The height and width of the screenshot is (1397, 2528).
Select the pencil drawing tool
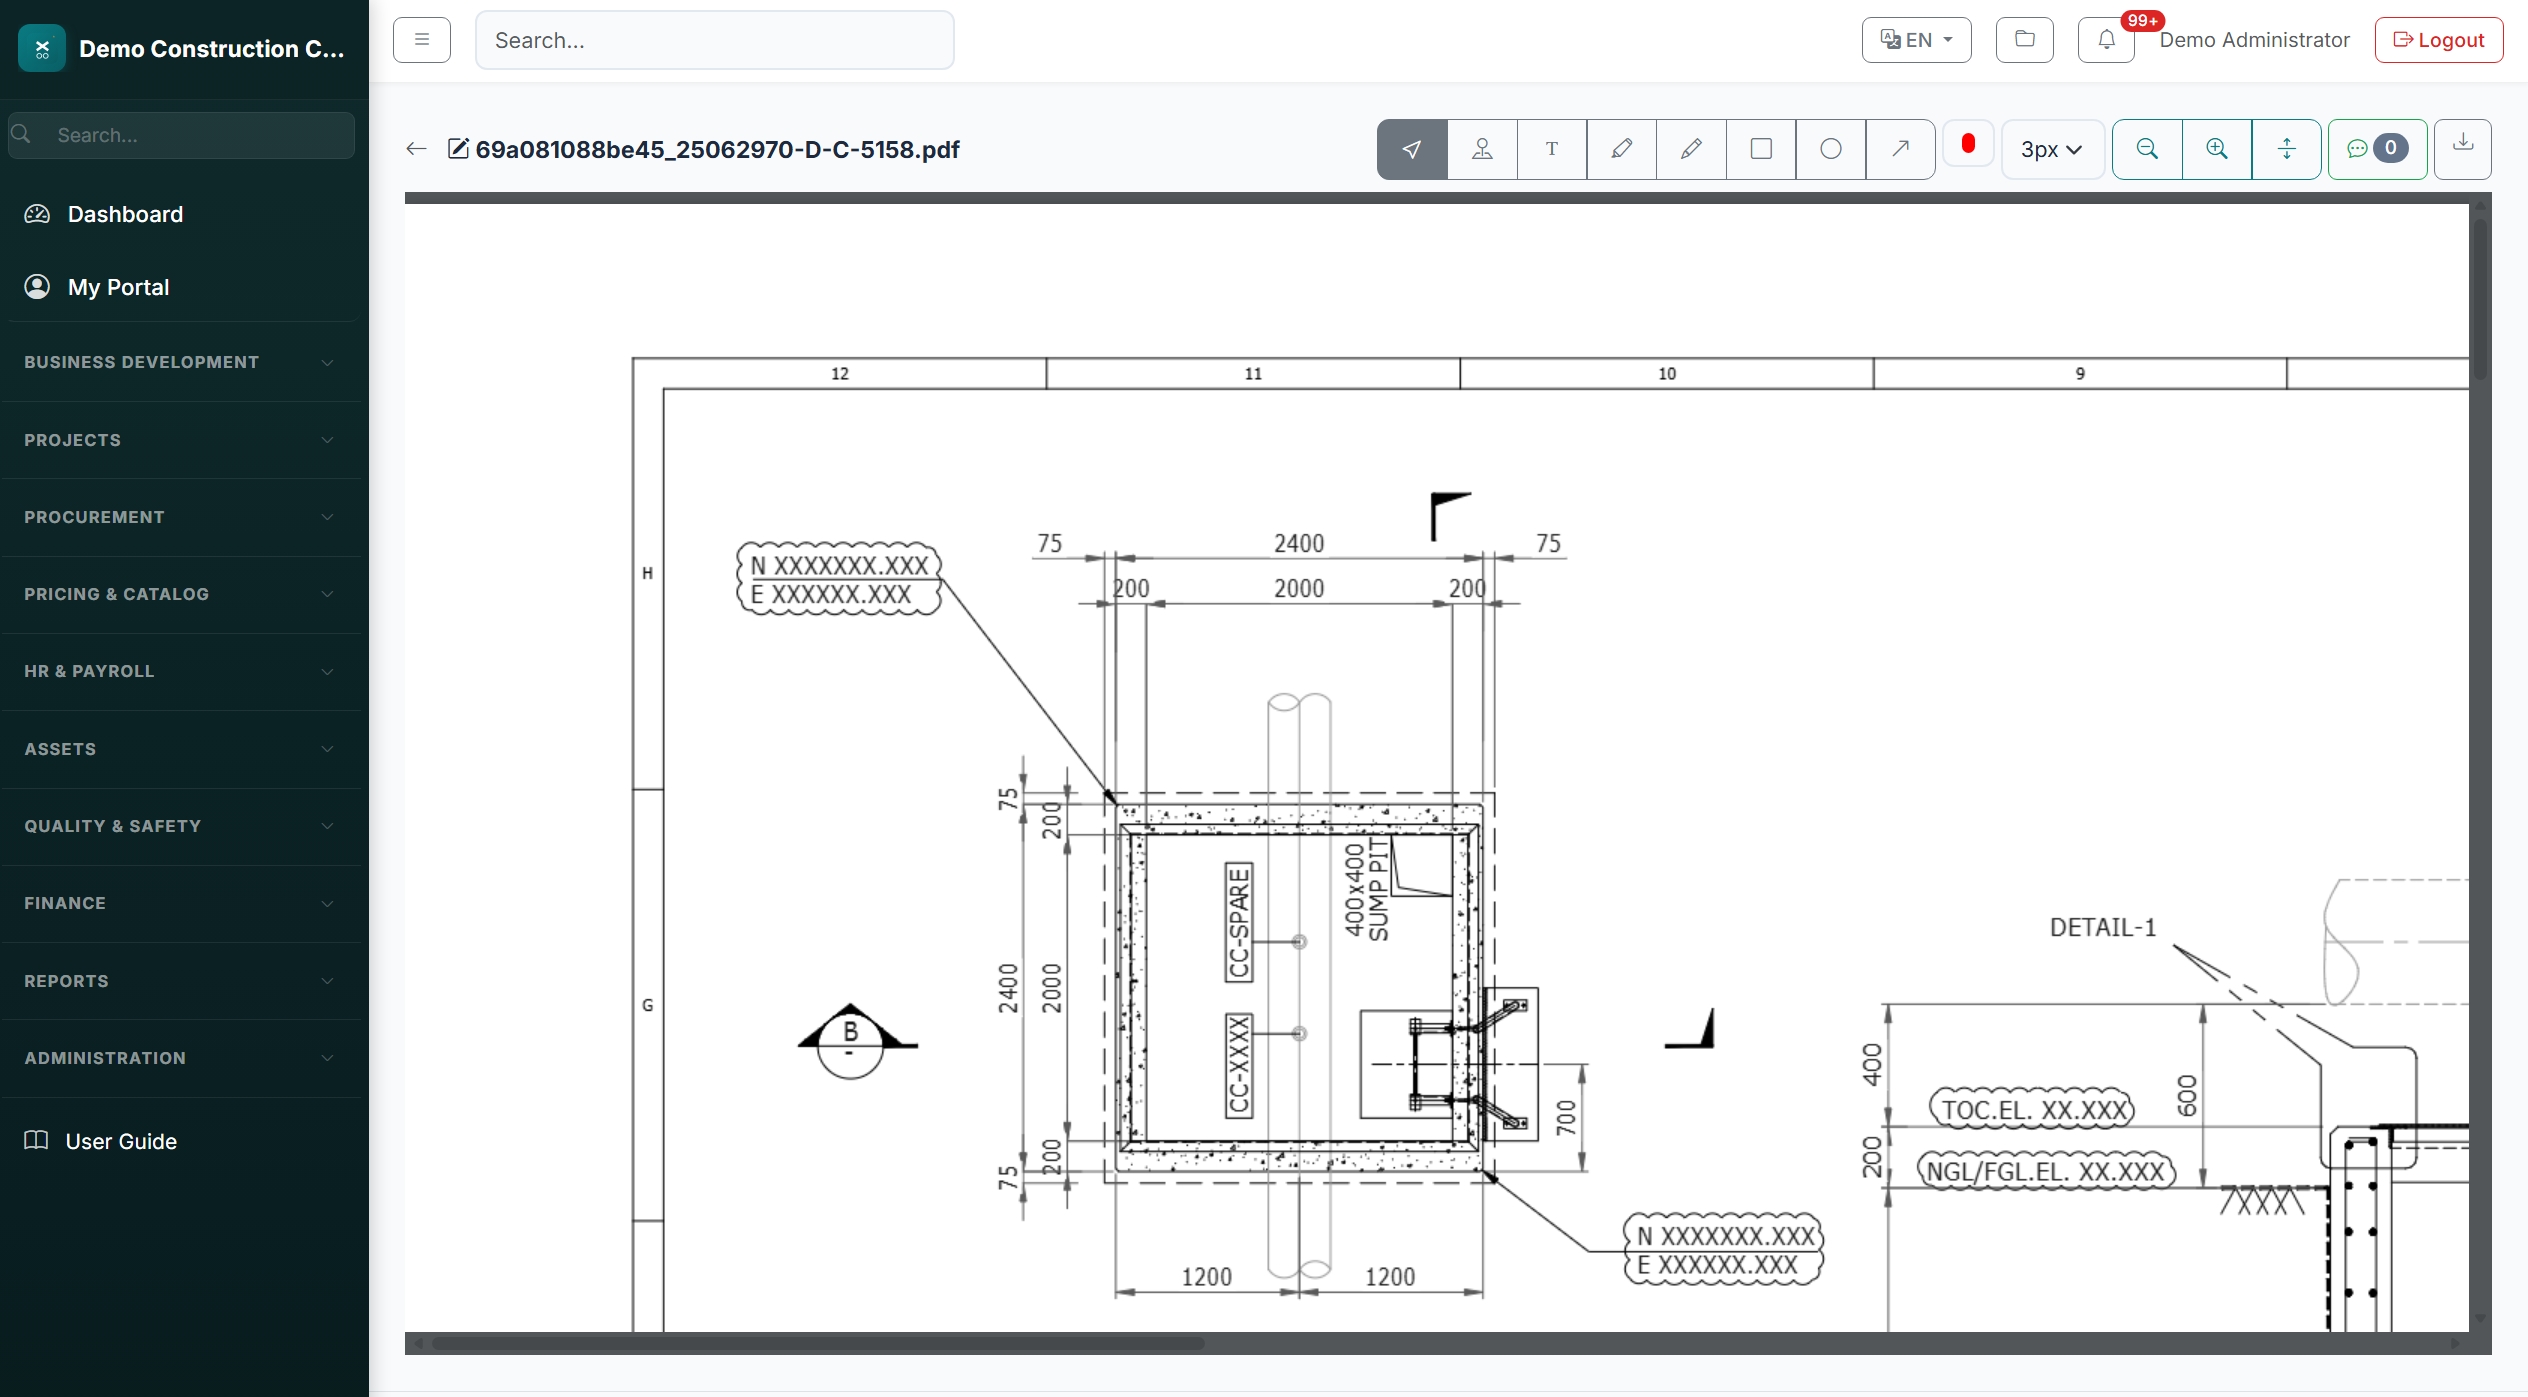[x=1690, y=149]
